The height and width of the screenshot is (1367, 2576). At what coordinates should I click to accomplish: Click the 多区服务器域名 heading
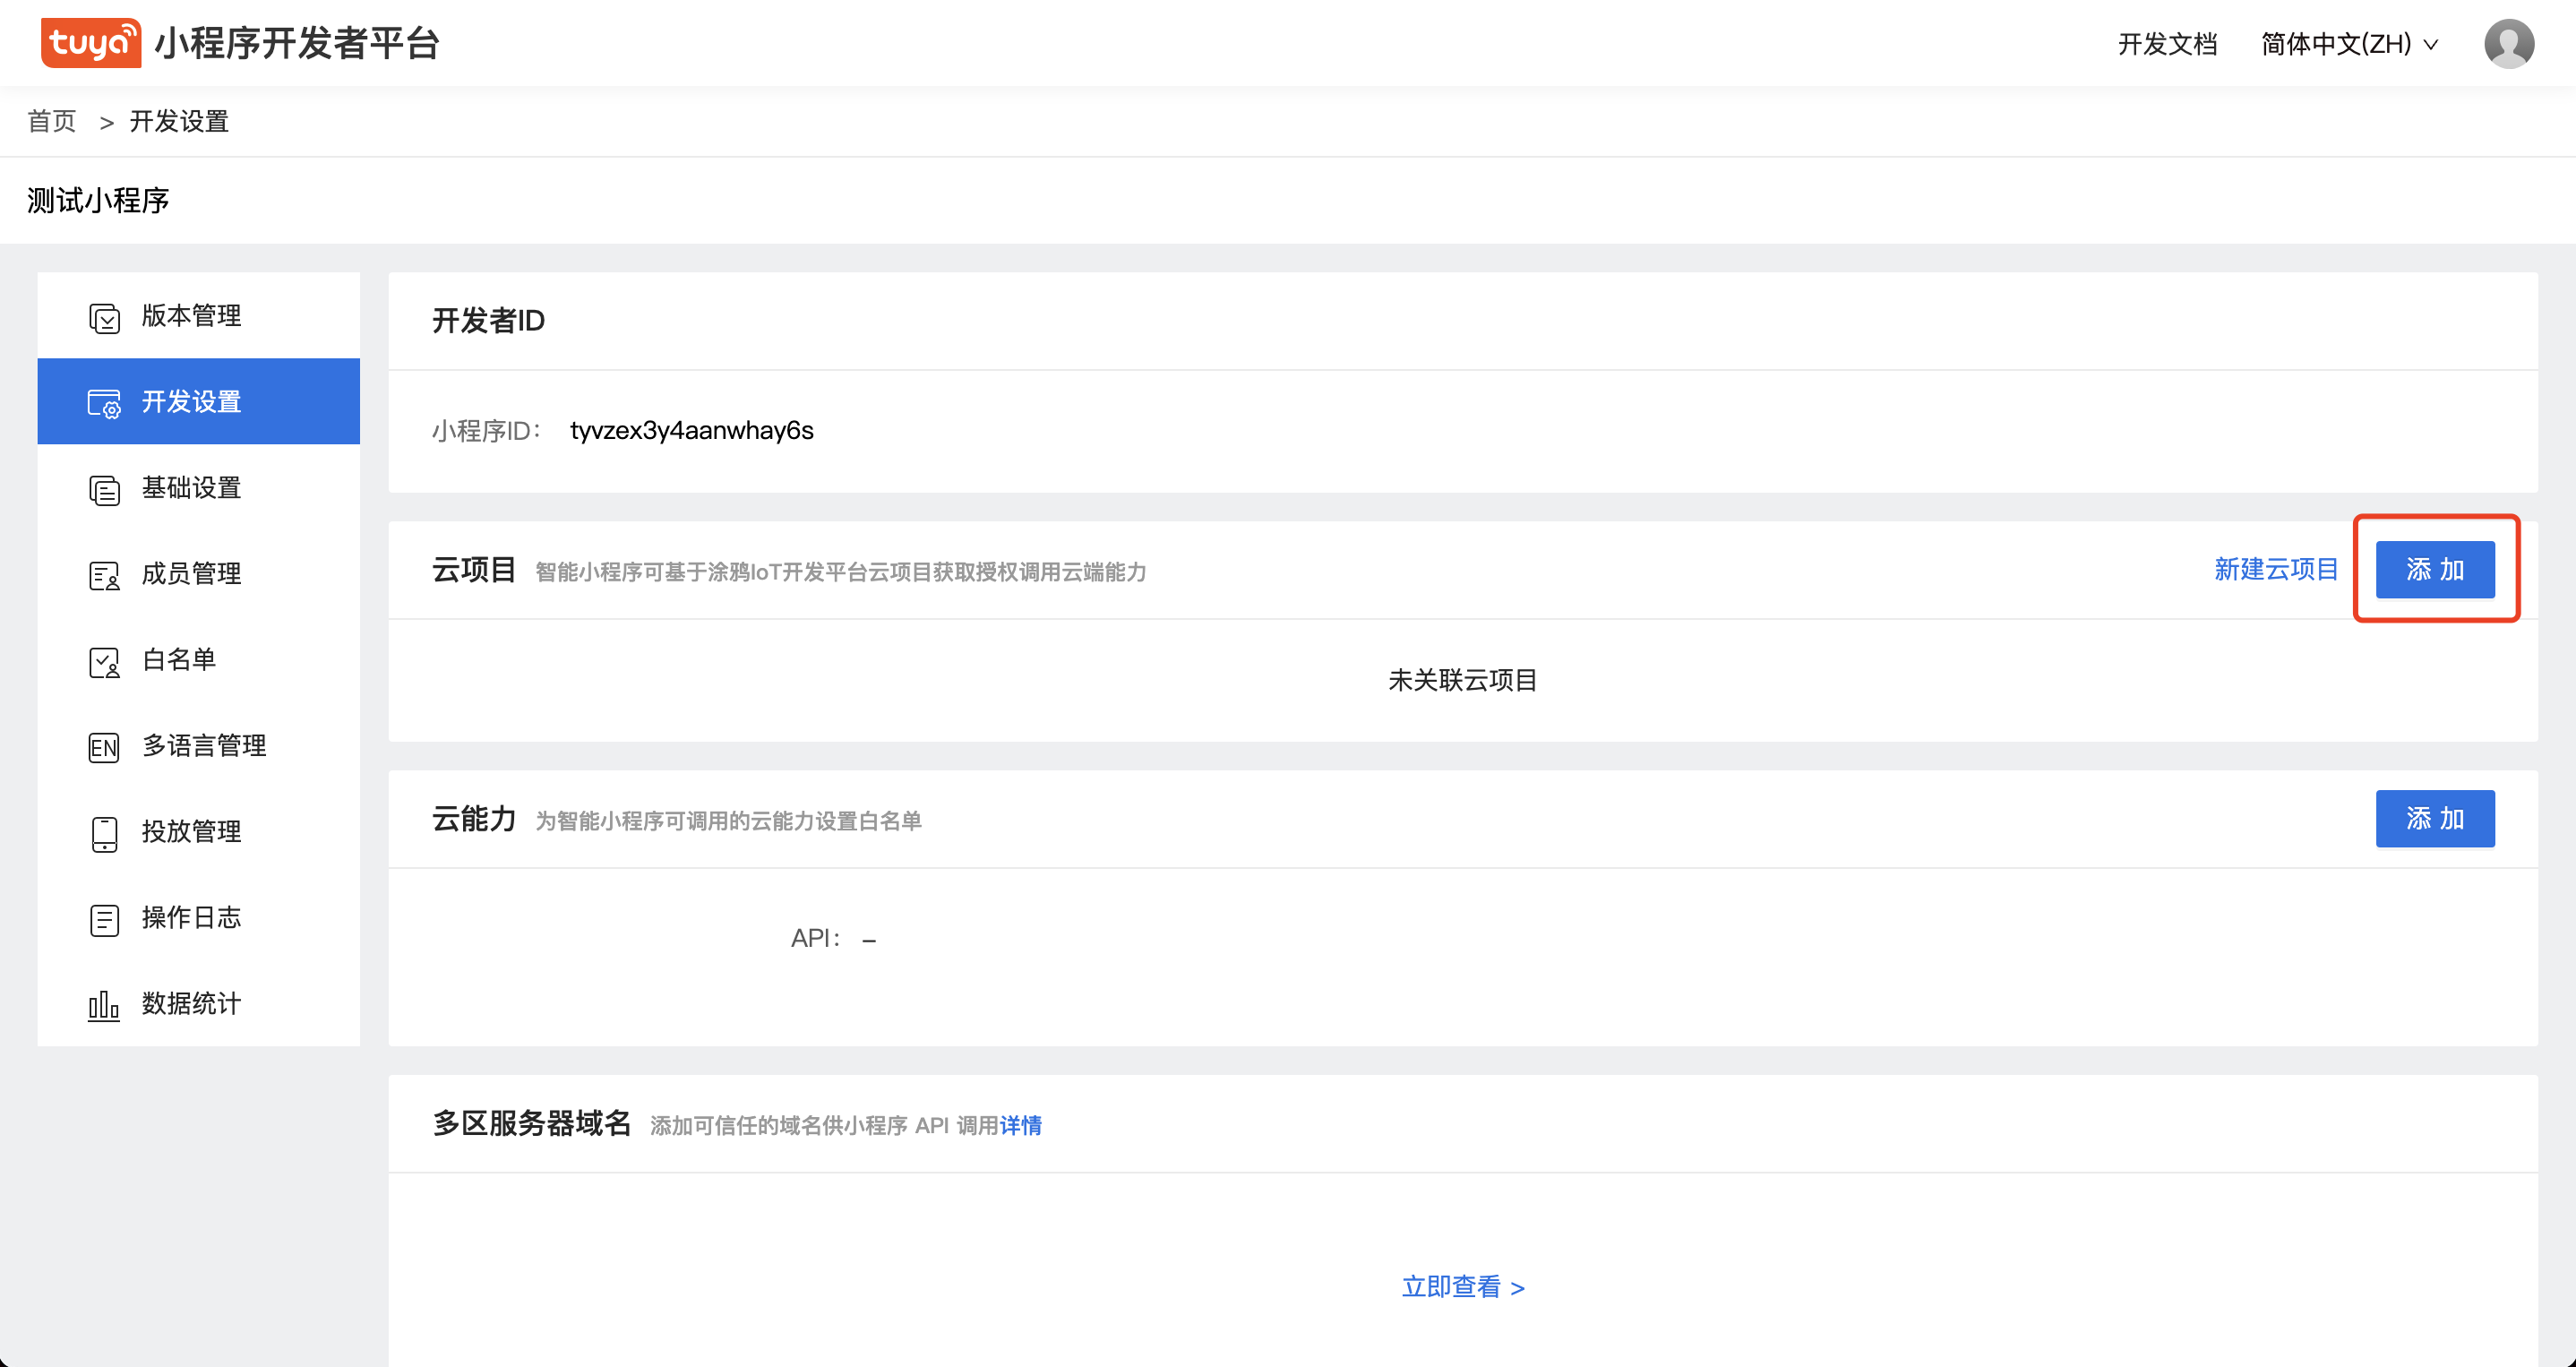531,1123
